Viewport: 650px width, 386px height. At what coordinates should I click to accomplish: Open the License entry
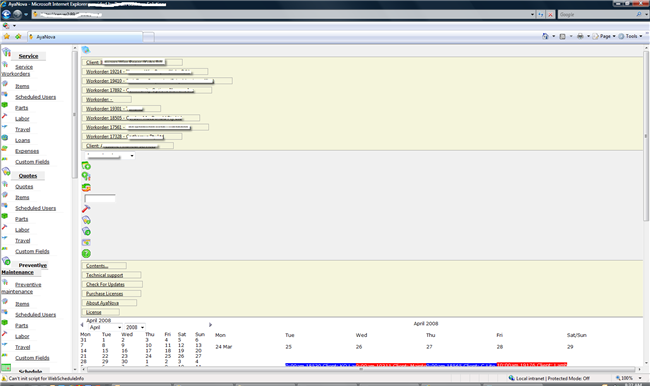coord(100,312)
